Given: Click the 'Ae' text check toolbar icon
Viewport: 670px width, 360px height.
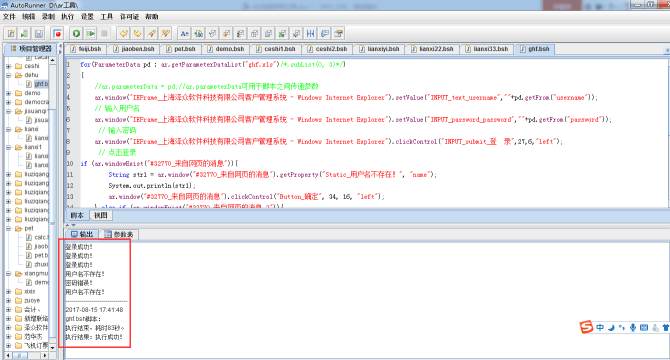Looking at the screenshot, I should [185, 33].
